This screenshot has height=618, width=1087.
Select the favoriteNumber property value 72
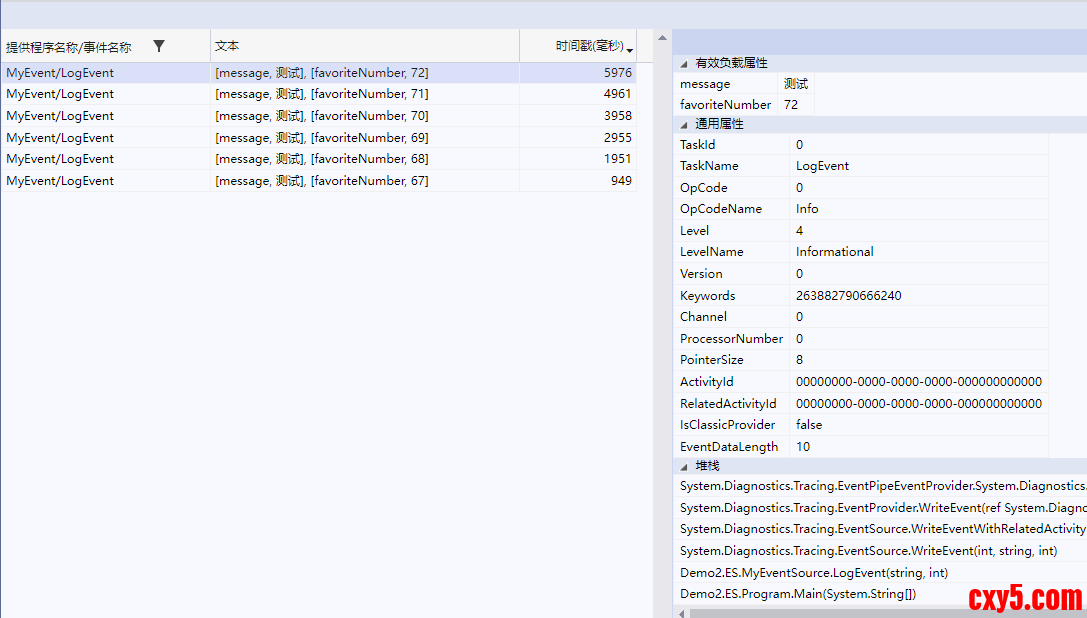[x=791, y=105]
